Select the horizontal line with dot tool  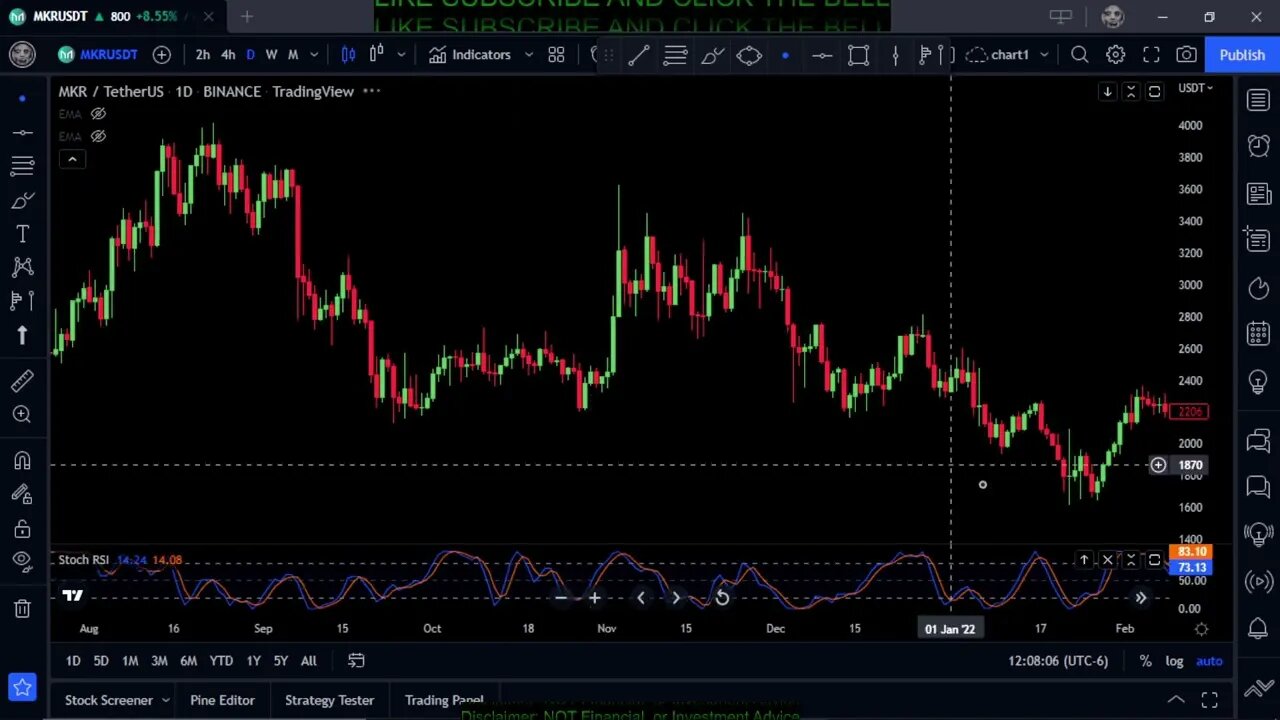pos(822,55)
